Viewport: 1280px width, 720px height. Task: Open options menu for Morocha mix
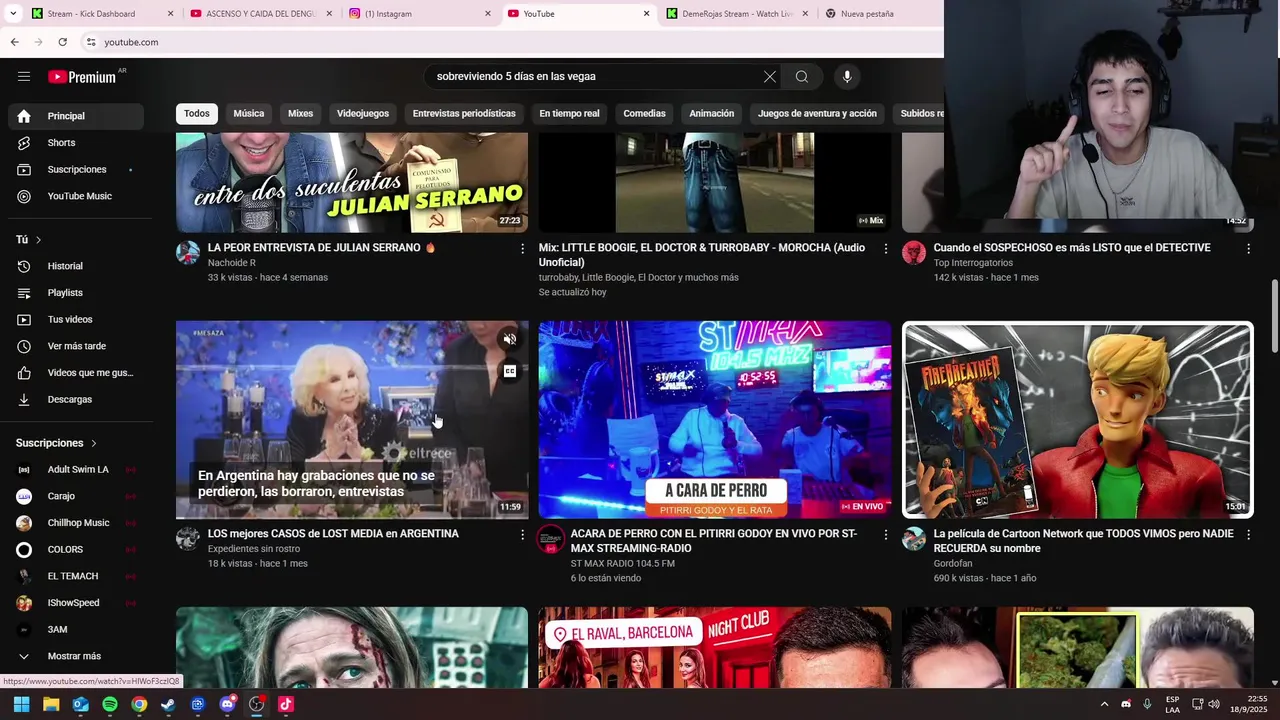885,248
